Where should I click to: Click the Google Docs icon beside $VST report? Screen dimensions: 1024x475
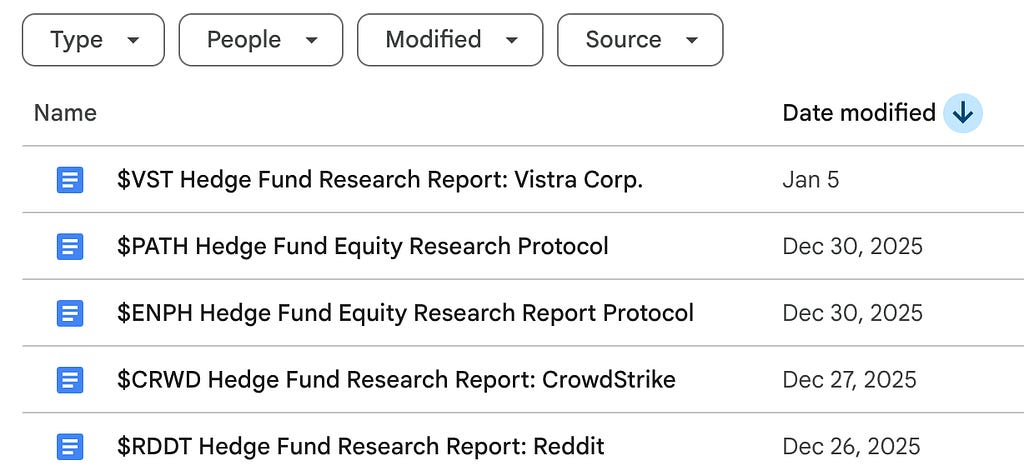pos(70,180)
